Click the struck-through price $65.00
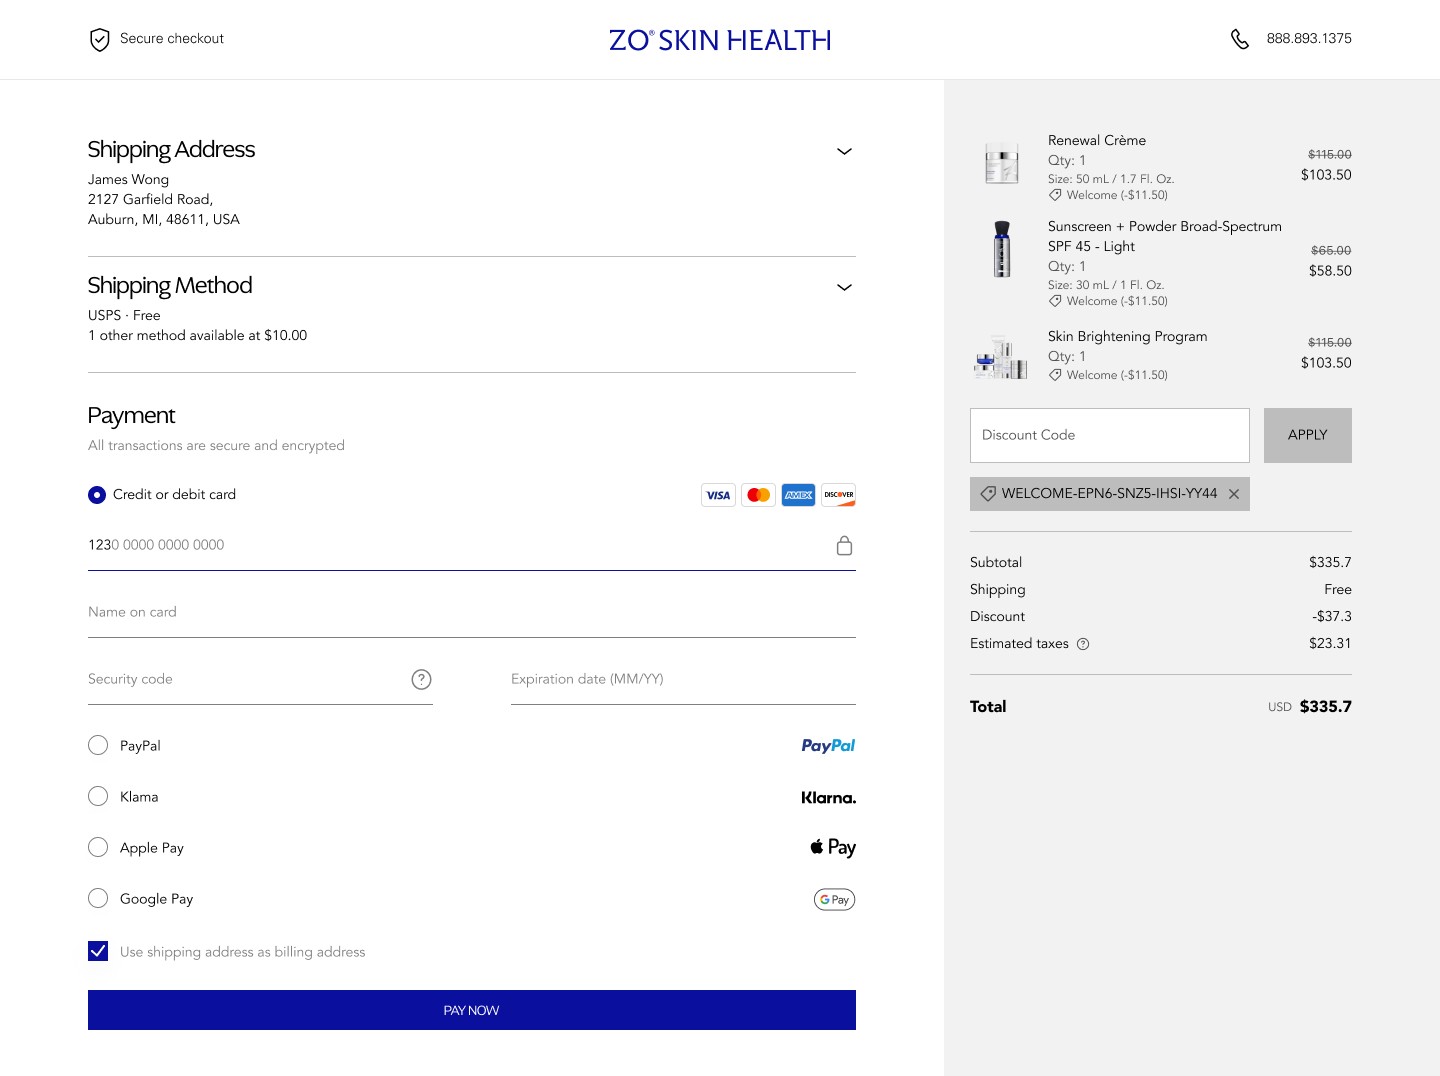The height and width of the screenshot is (1076, 1440). 1331,250
